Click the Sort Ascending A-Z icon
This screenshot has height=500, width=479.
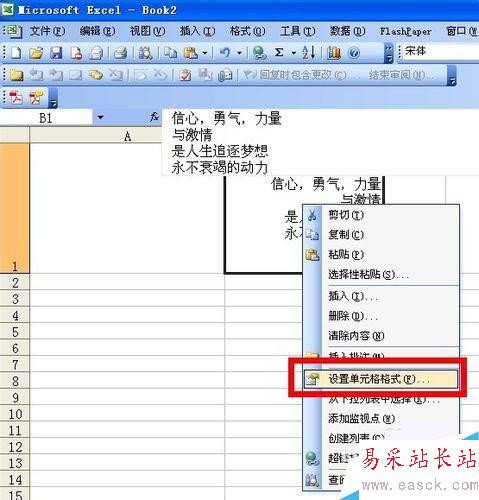click(309, 53)
